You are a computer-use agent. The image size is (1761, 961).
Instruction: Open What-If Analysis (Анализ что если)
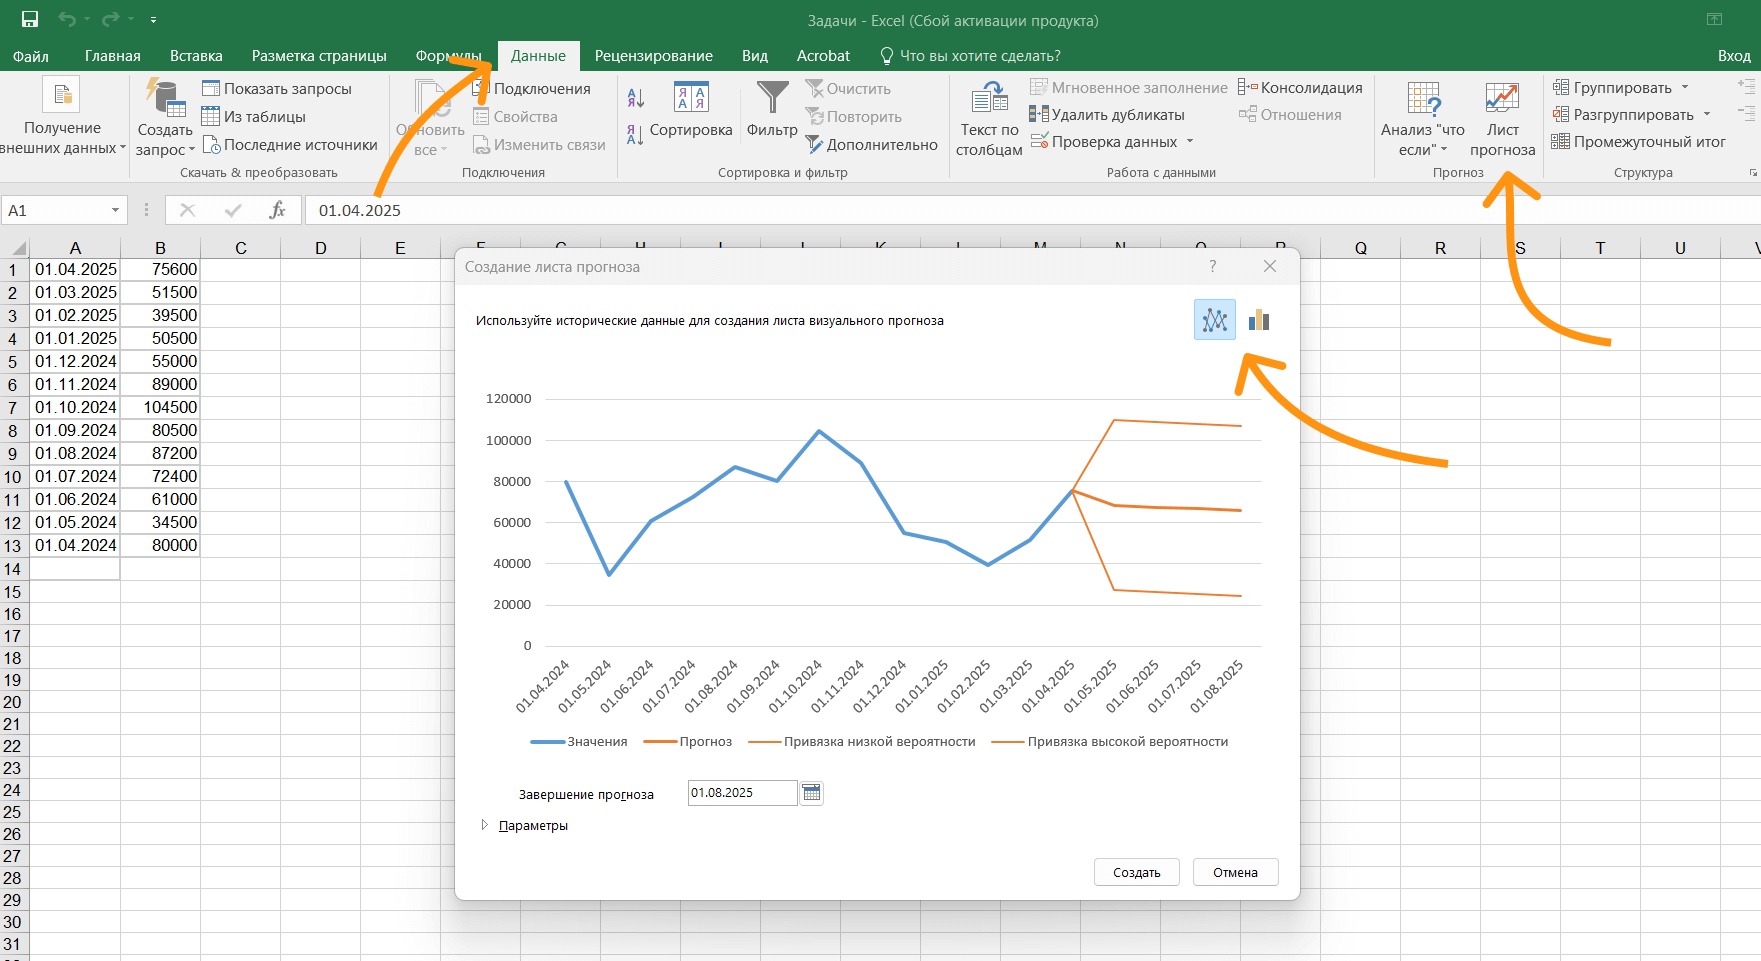coord(1422,120)
